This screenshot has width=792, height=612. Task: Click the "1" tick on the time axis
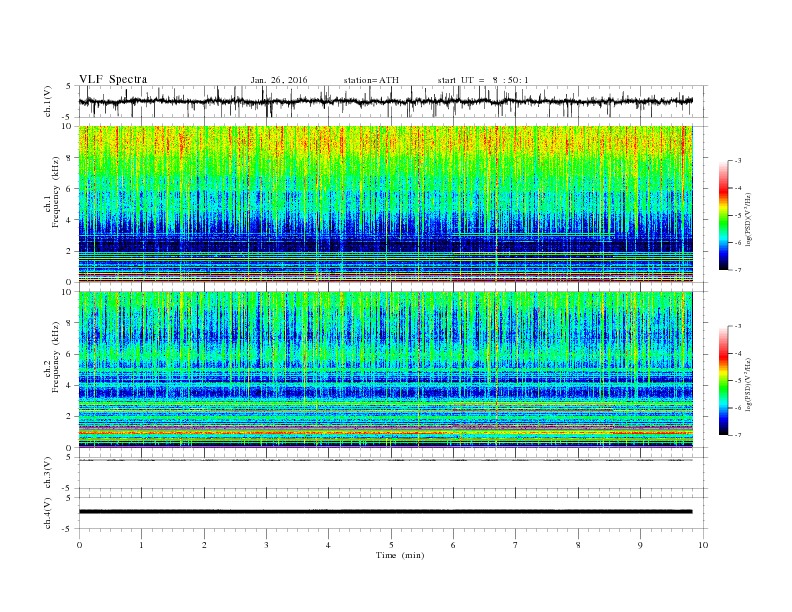141,545
